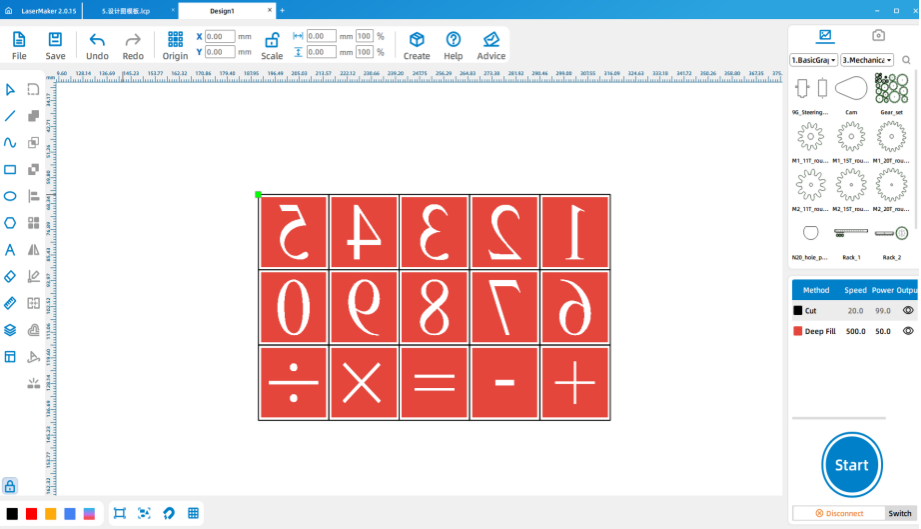Insert the Rack_1 thumbnail
This screenshot has height=529, width=921.
tap(851, 233)
